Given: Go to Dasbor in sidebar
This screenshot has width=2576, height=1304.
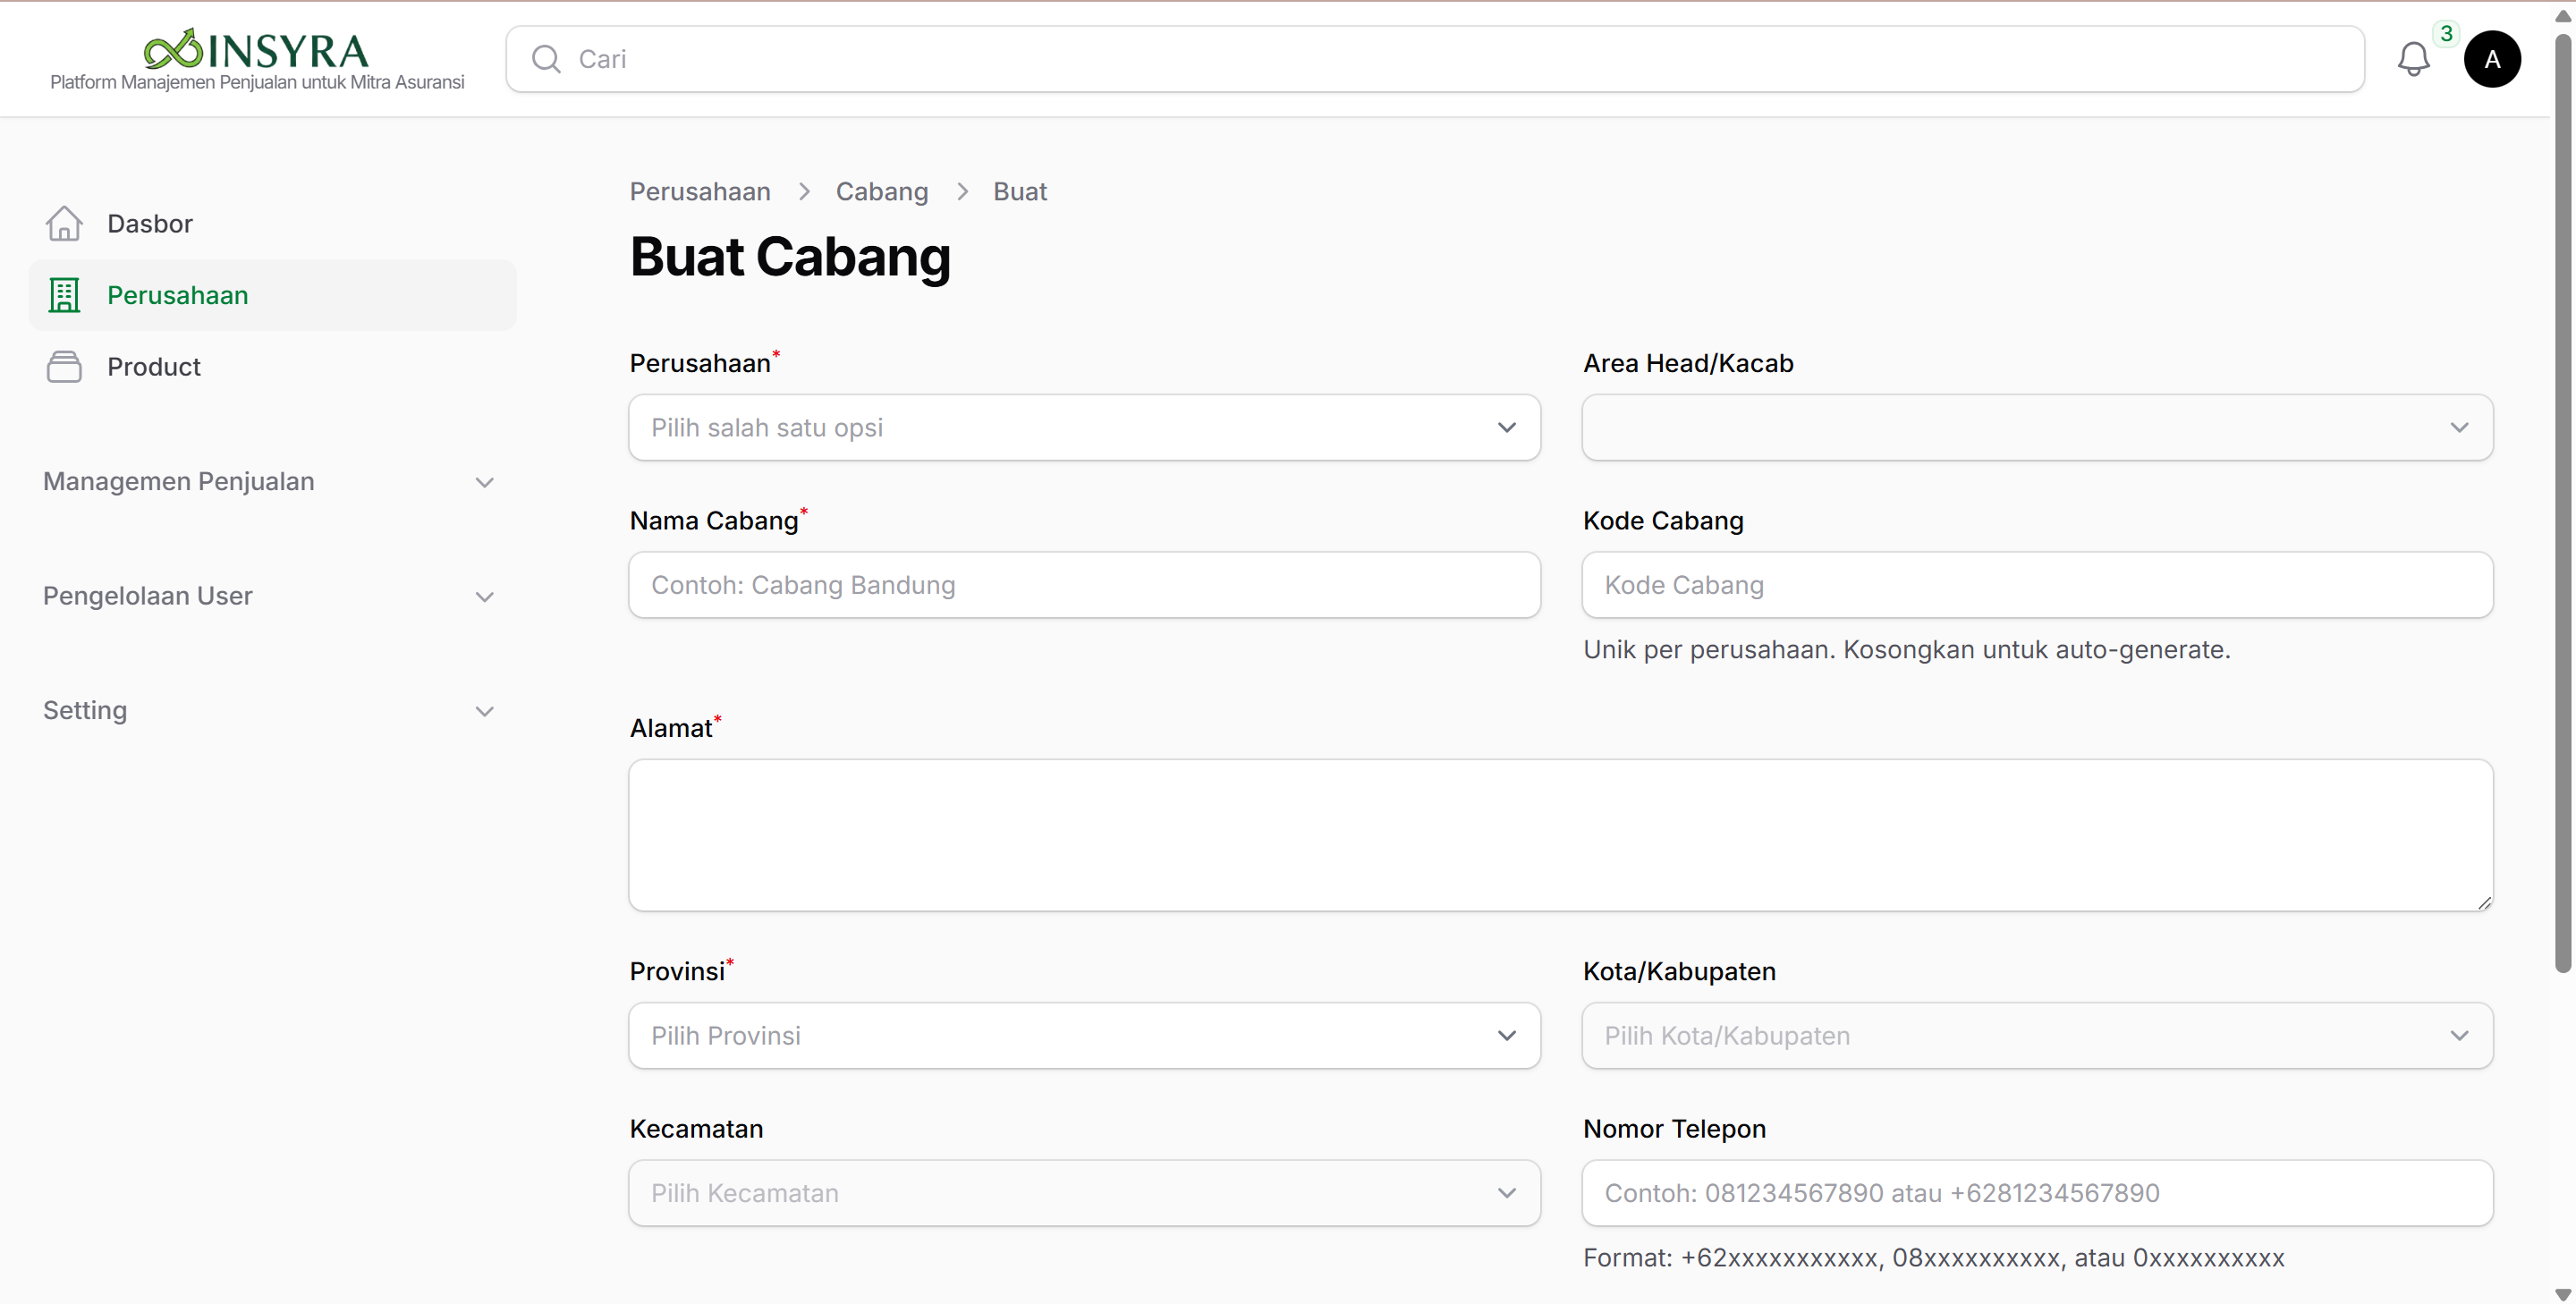Looking at the screenshot, I should (x=273, y=223).
